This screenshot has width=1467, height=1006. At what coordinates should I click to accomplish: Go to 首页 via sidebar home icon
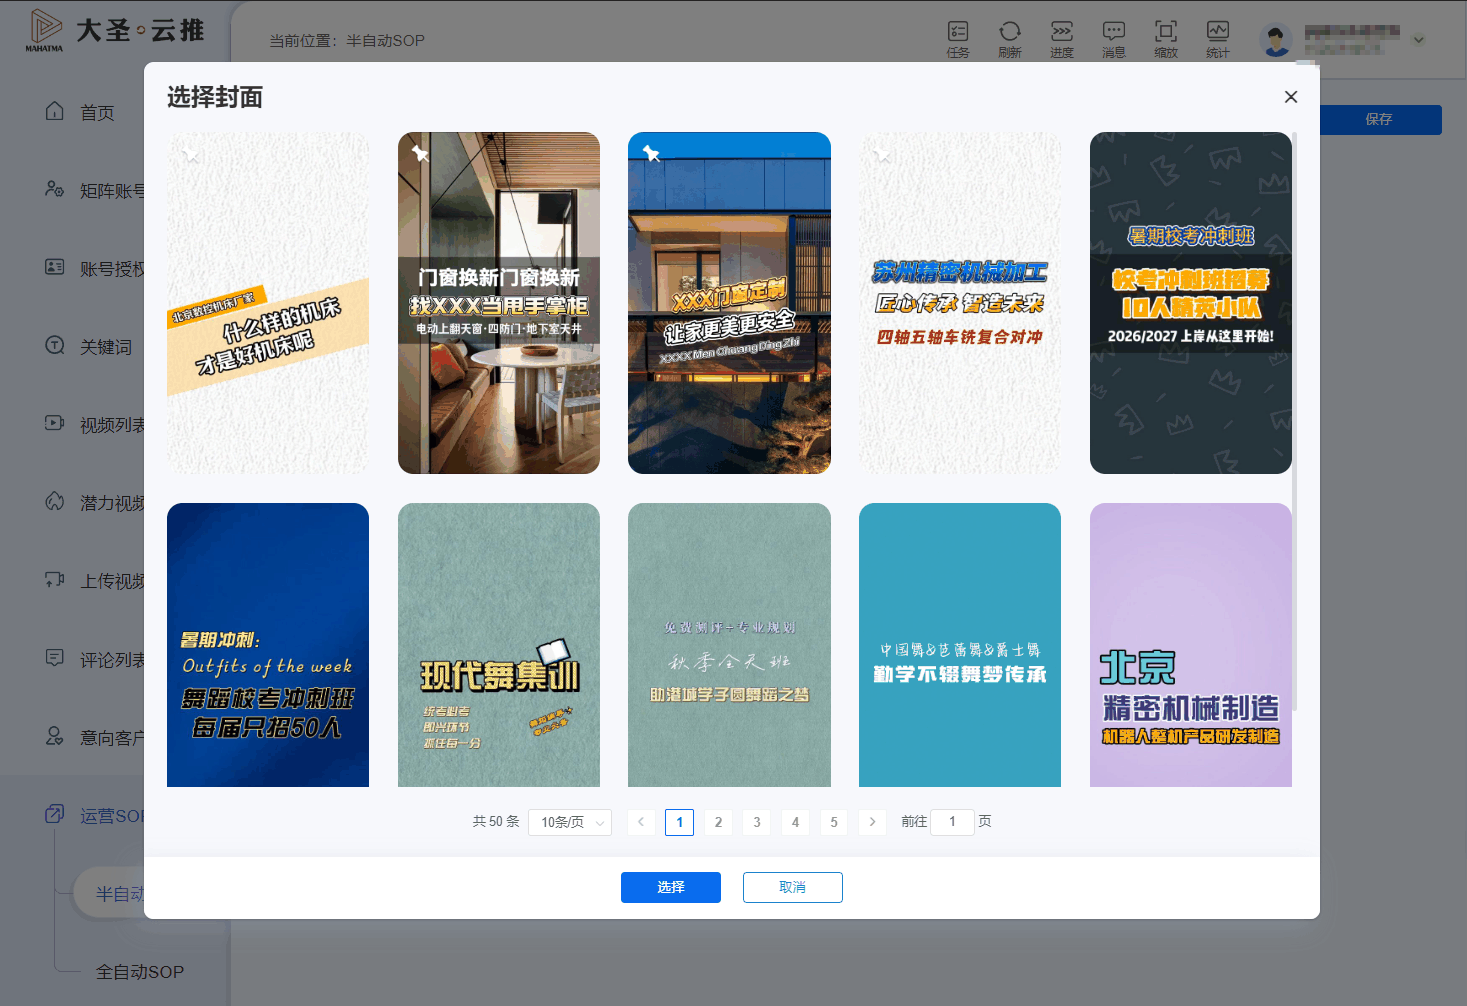click(55, 111)
